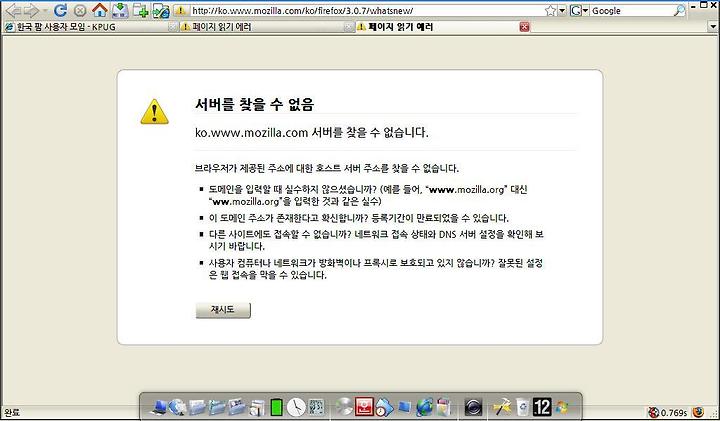The image size is (720, 421).
Task: Click the magnifier search icon
Action: point(679,11)
